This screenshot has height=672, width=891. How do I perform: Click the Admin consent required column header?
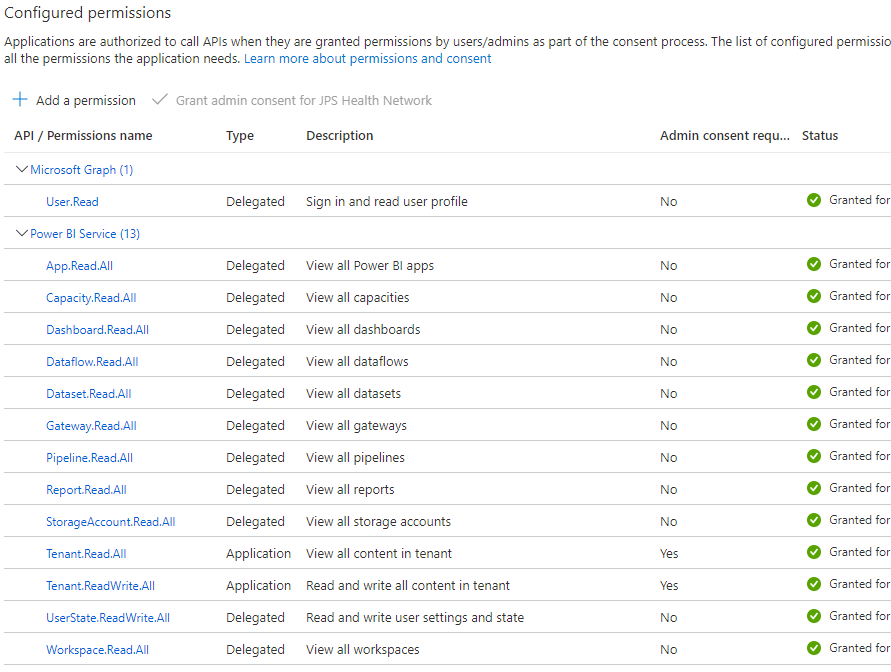[x=725, y=136]
